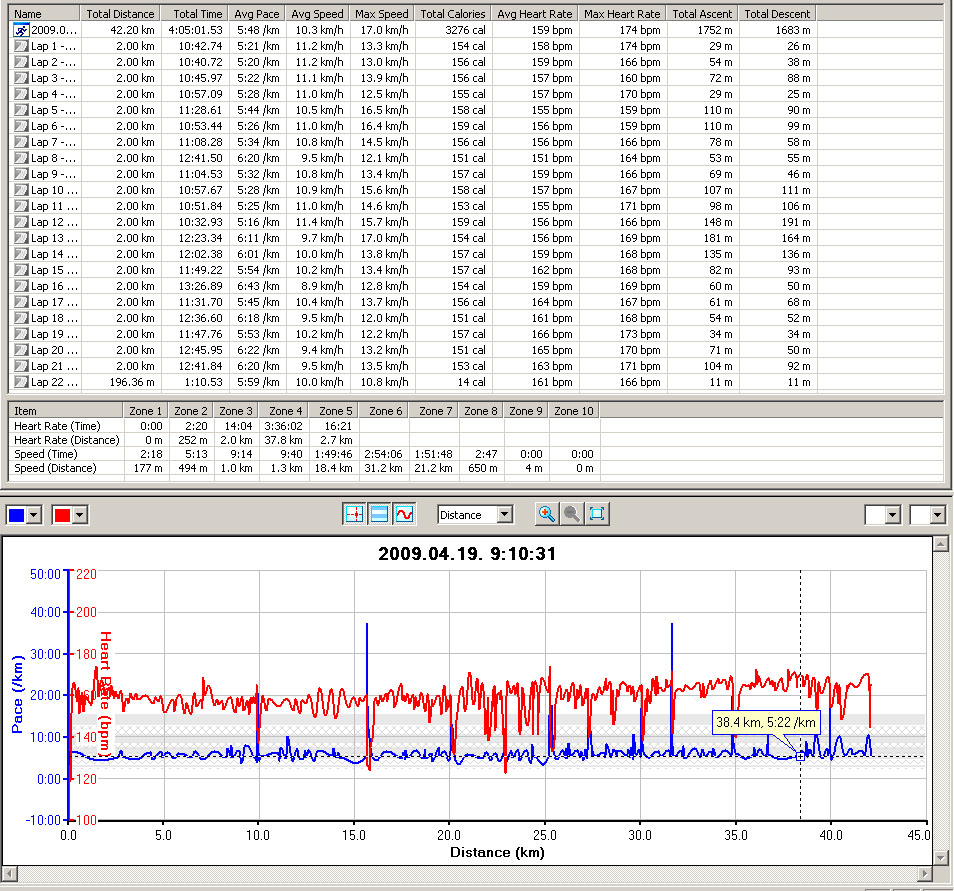Toggle the red curve smoothing button
The height and width of the screenshot is (891, 954).
pyautogui.click(x=404, y=514)
